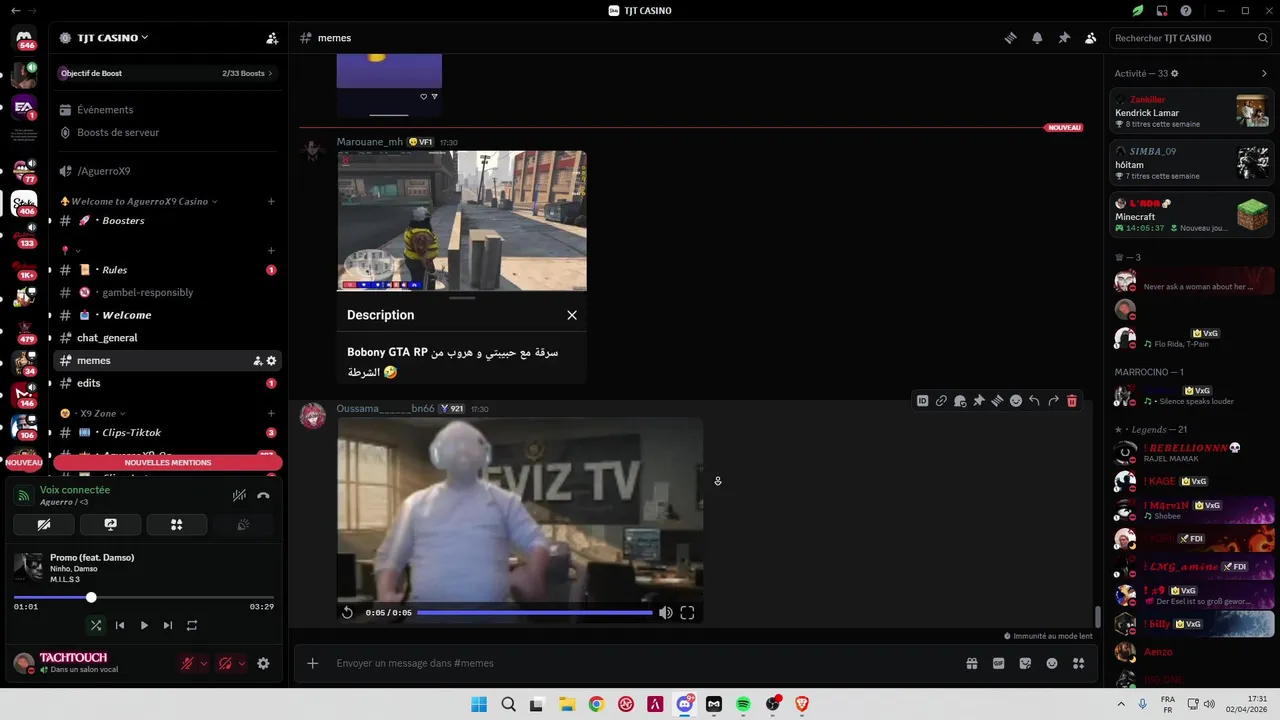The image size is (1280, 720).
Task: Replay the video
Action: tap(347, 612)
